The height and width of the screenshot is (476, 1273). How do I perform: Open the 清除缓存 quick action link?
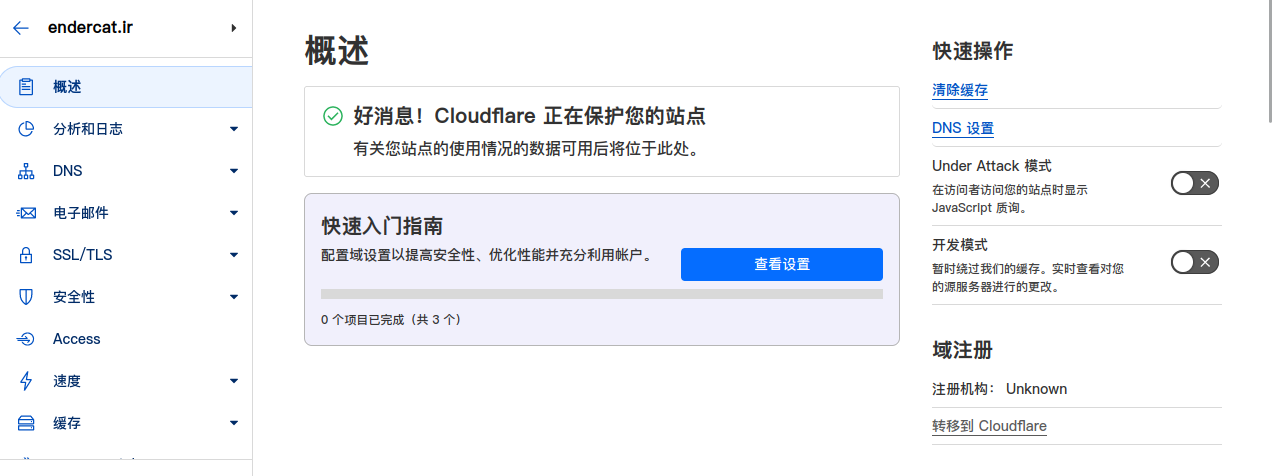pos(960,90)
